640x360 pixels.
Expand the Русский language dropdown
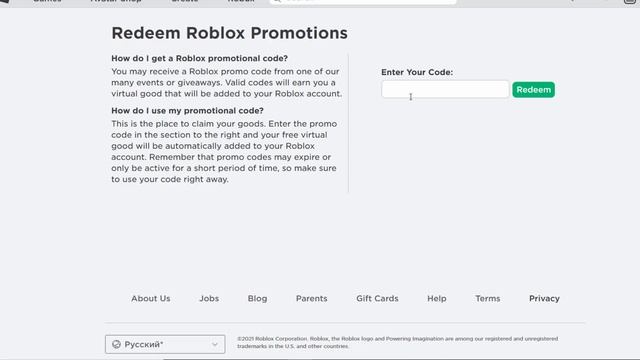click(x=165, y=344)
